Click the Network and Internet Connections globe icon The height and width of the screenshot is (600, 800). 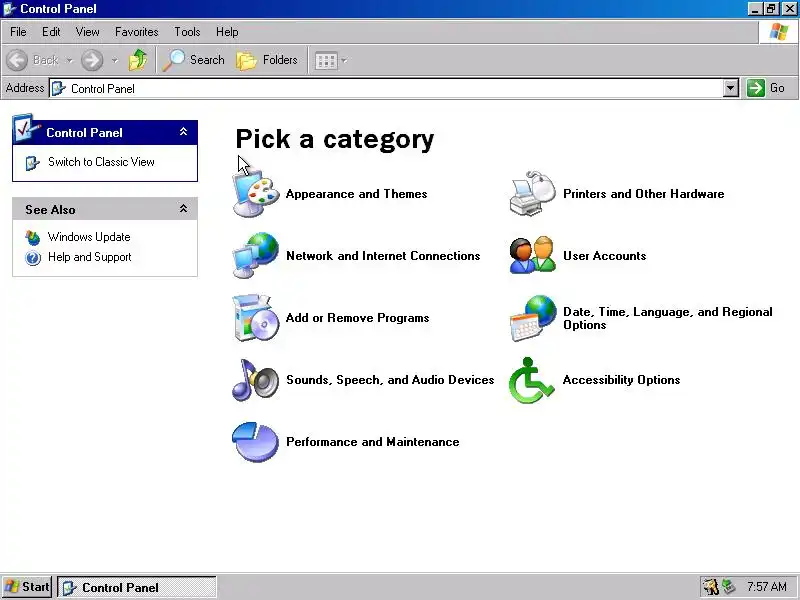[x=256, y=255]
